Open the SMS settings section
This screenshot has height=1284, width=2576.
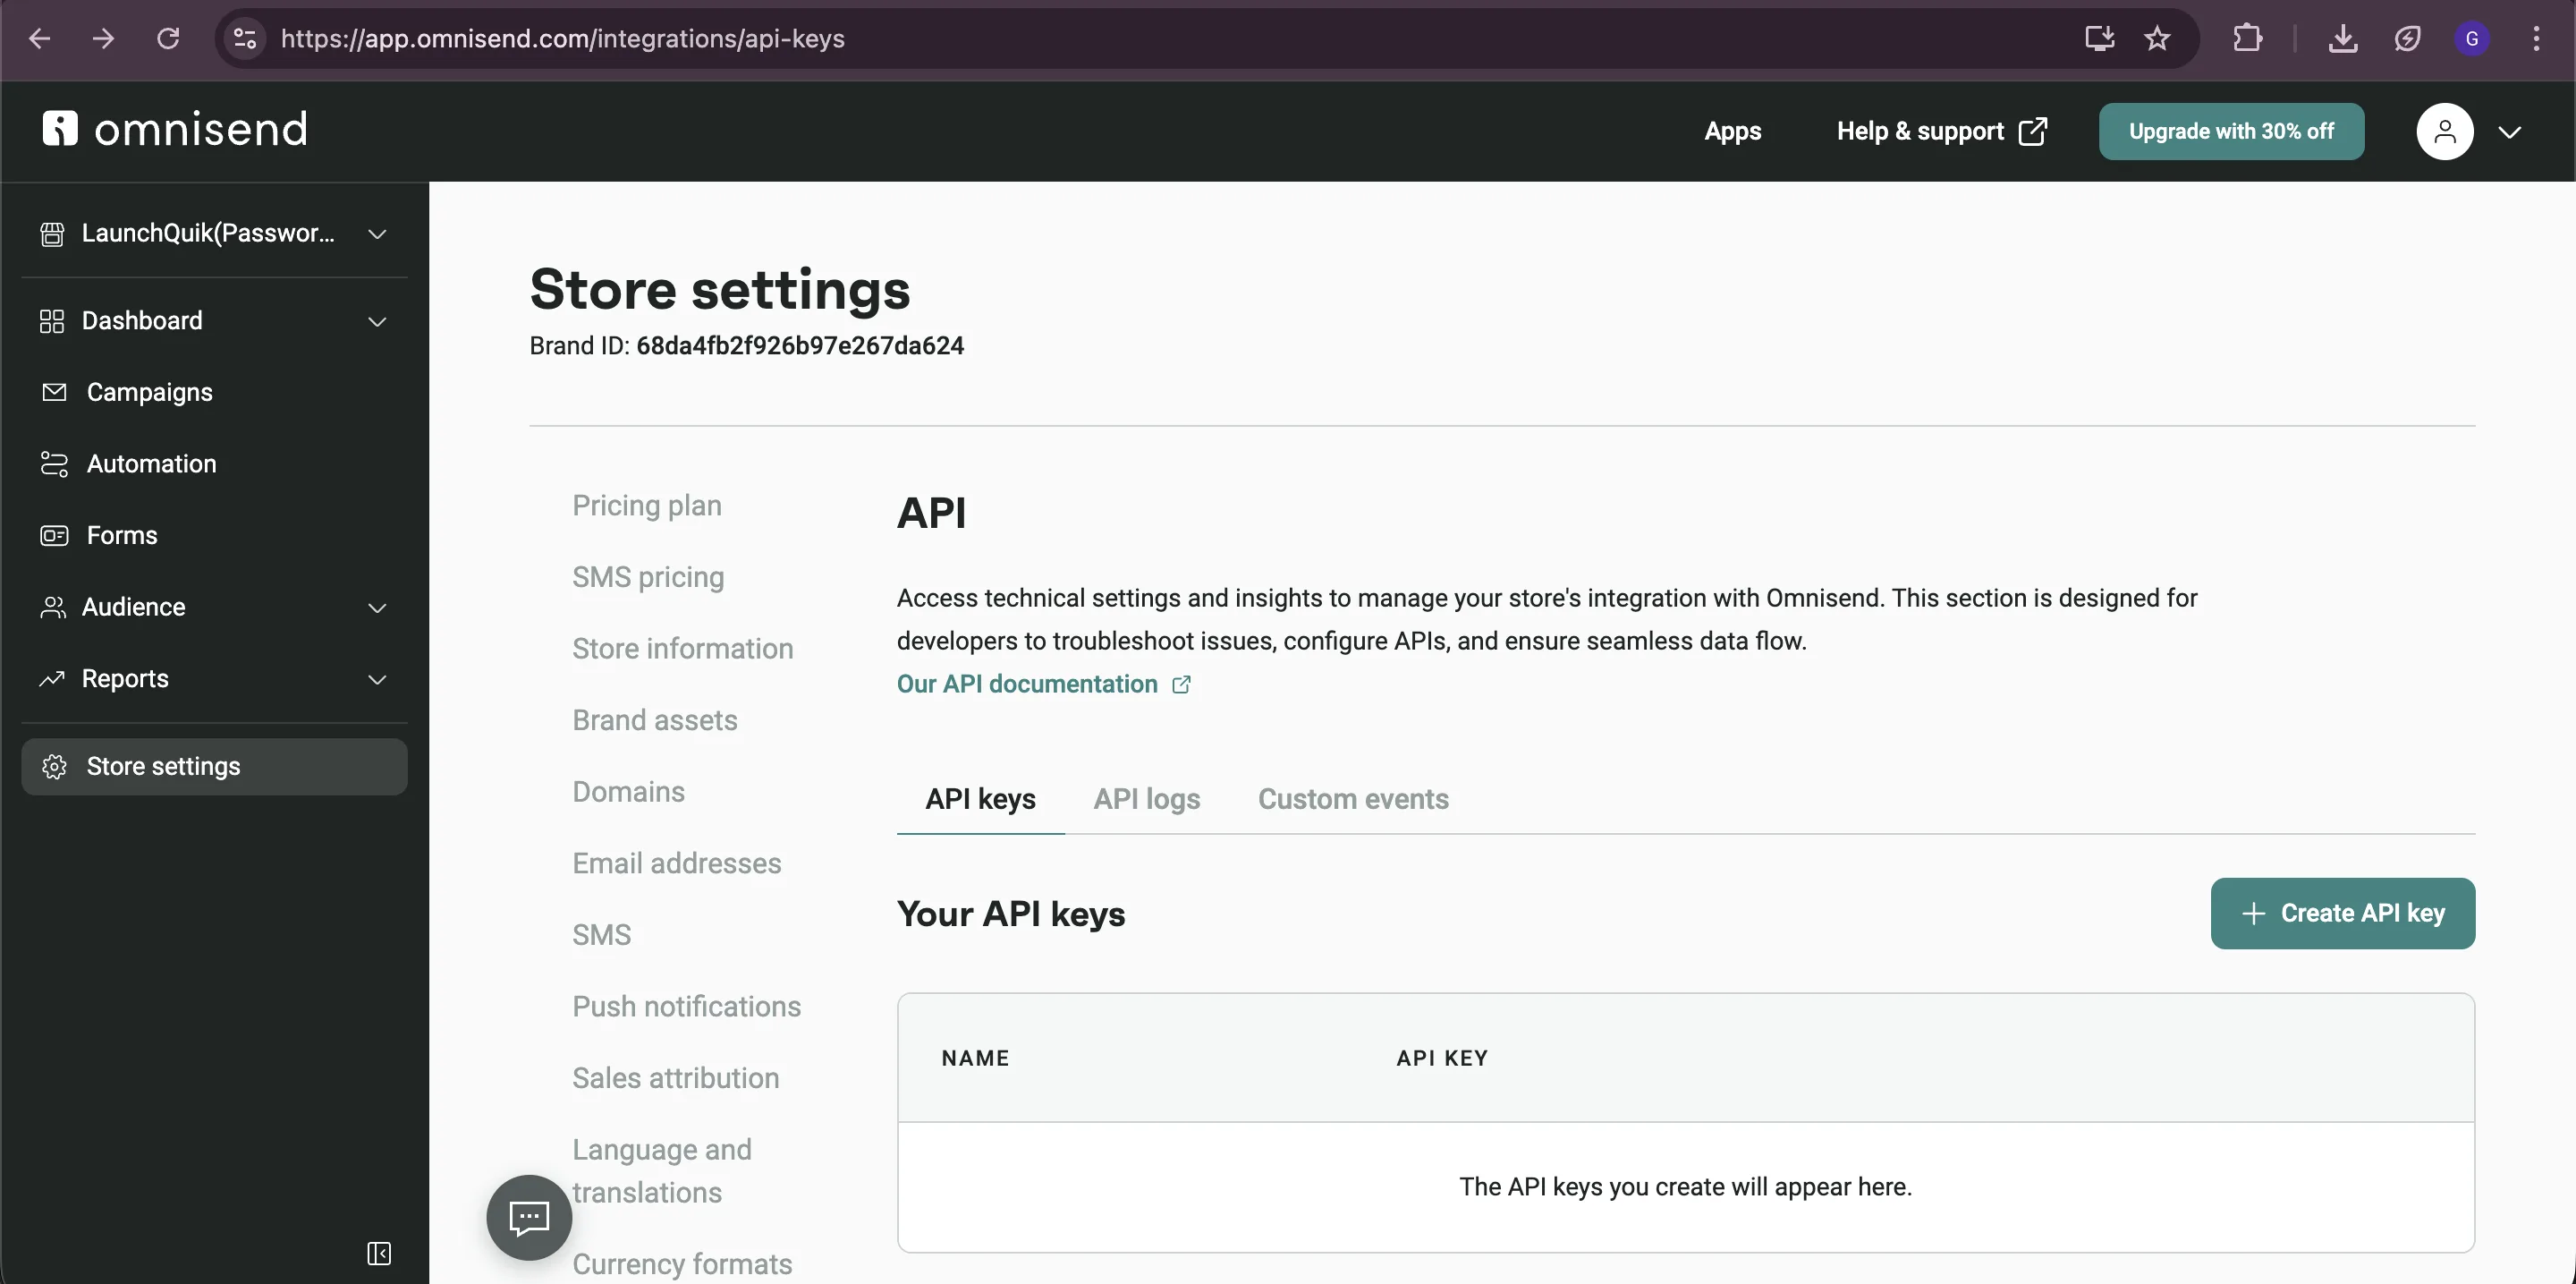click(602, 935)
